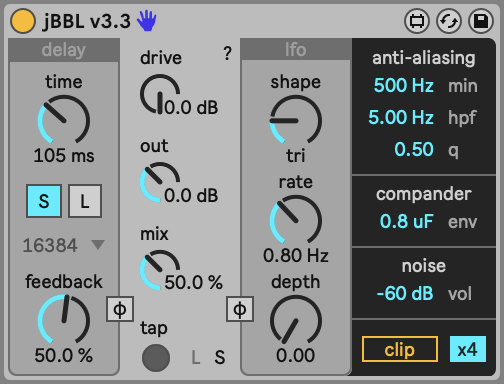Click the 0.8 uF env value
504x384 pixels.
tap(406, 221)
